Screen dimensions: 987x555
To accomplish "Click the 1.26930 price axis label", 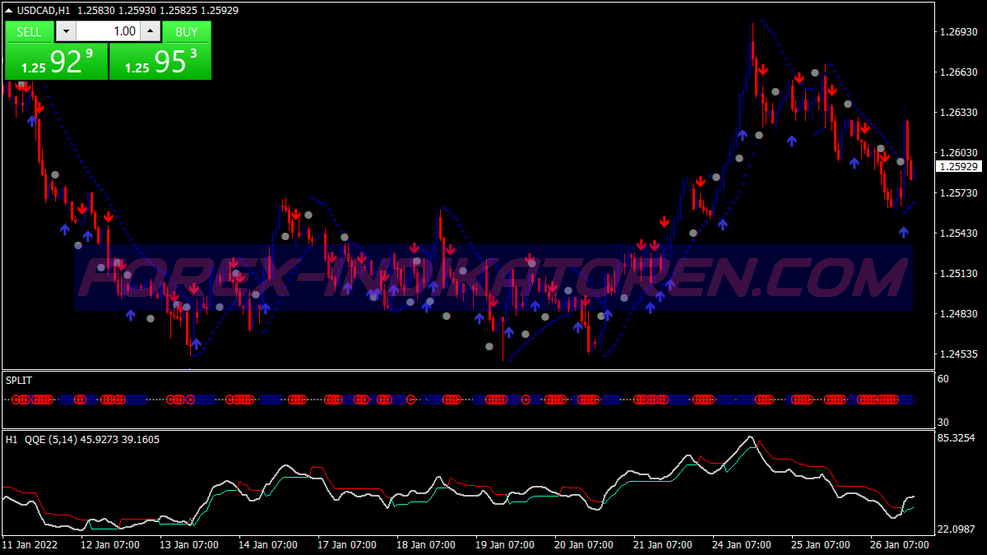I will (958, 31).
